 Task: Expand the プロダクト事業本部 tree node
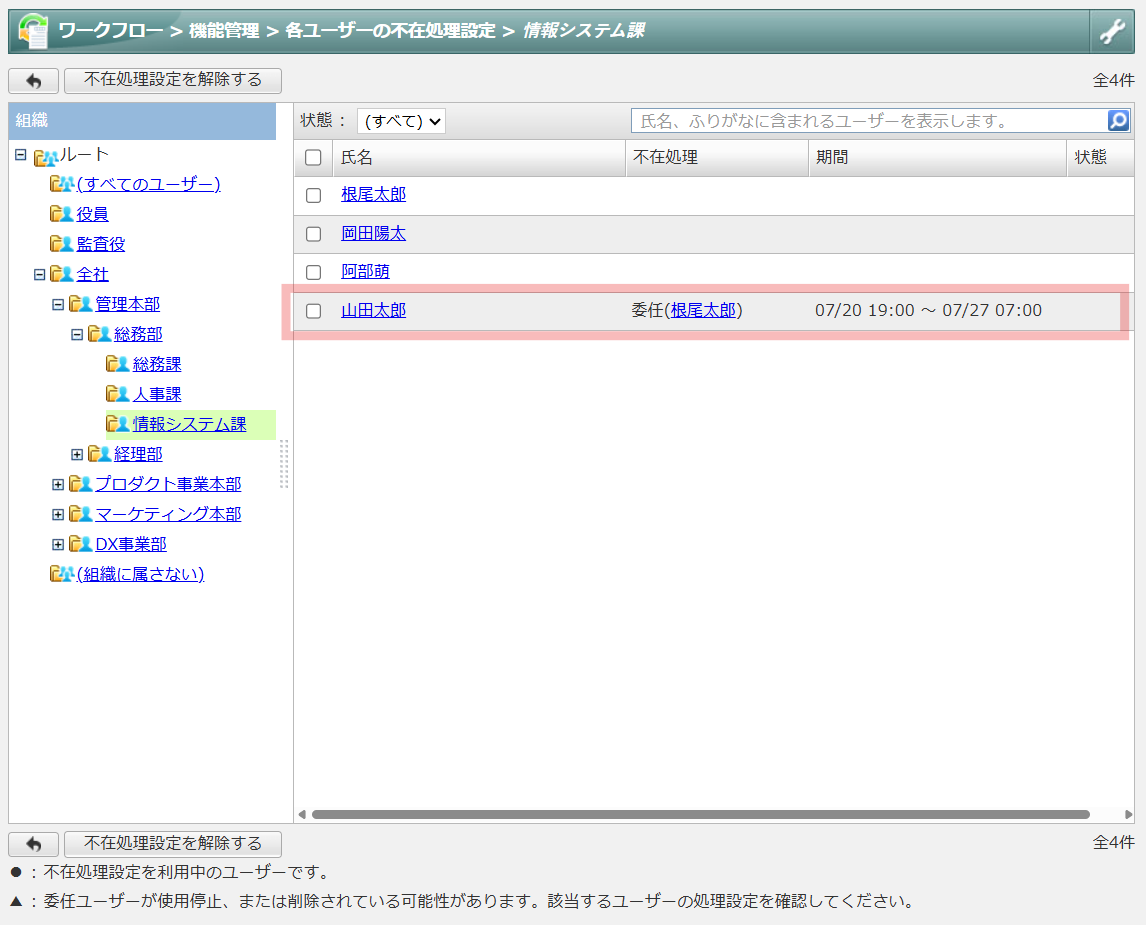[58, 484]
